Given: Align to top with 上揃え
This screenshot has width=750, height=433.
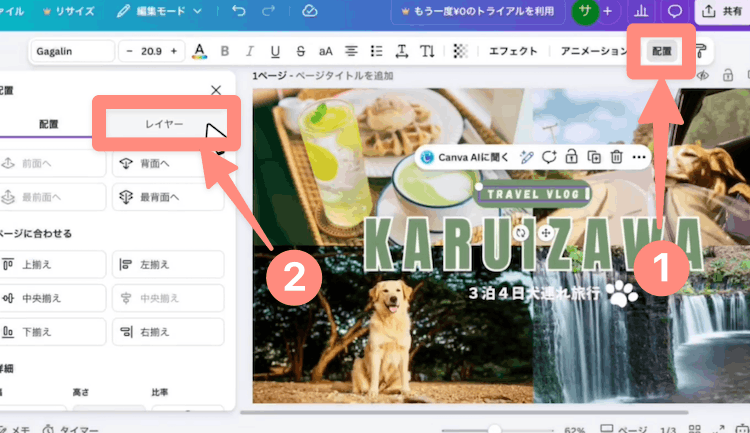Looking at the screenshot, I should [x=53, y=265].
